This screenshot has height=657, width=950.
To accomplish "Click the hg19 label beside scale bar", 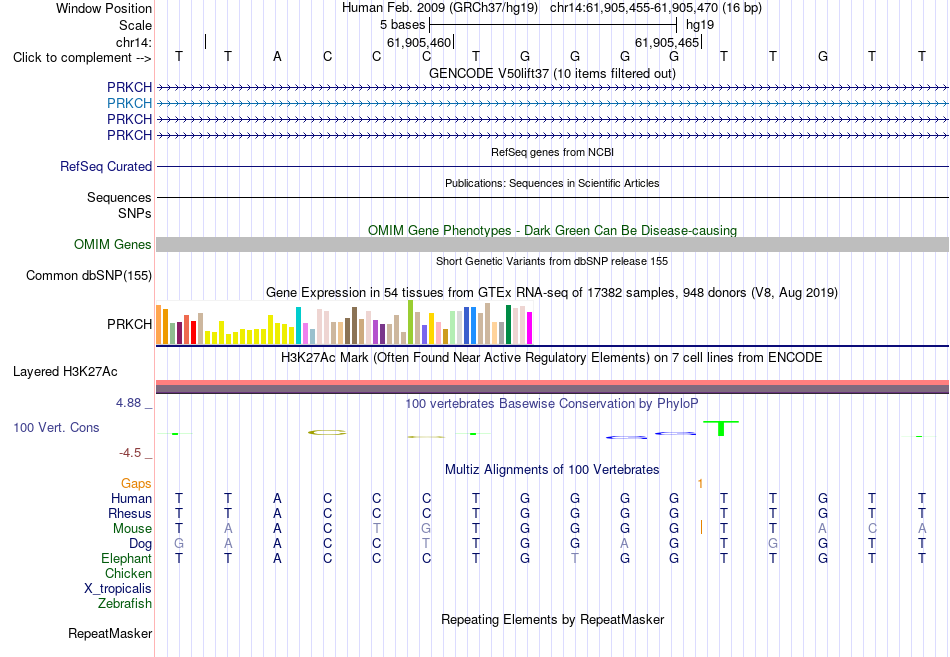I will 700,25.
